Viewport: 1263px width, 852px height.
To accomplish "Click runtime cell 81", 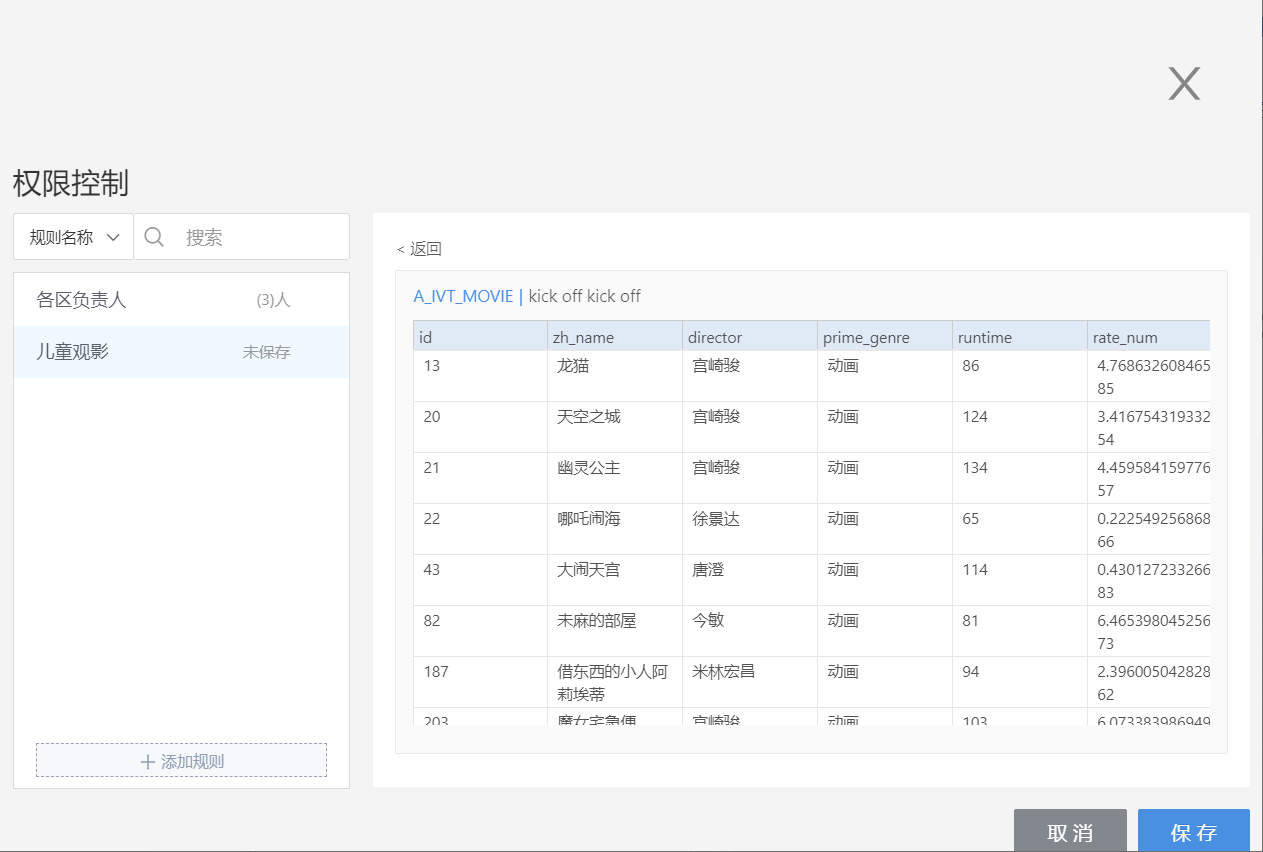I will [x=1020, y=632].
